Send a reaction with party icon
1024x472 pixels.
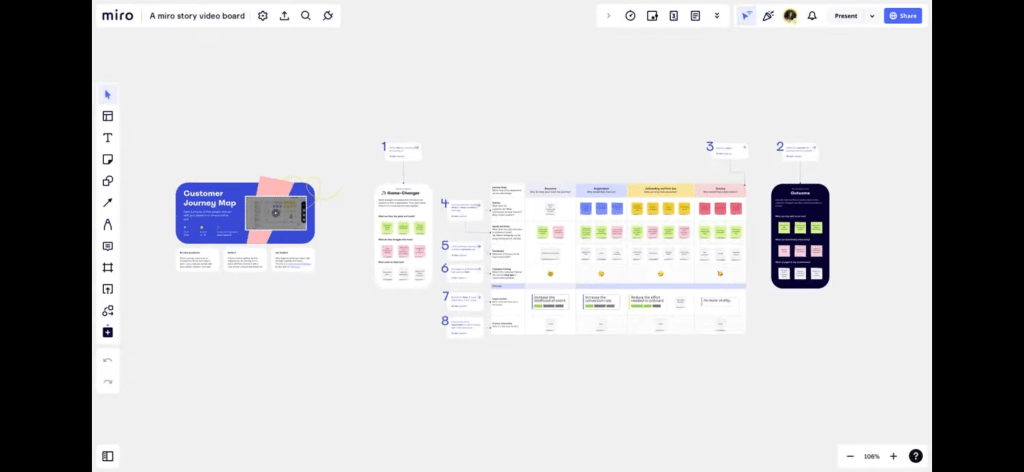pyautogui.click(x=768, y=16)
